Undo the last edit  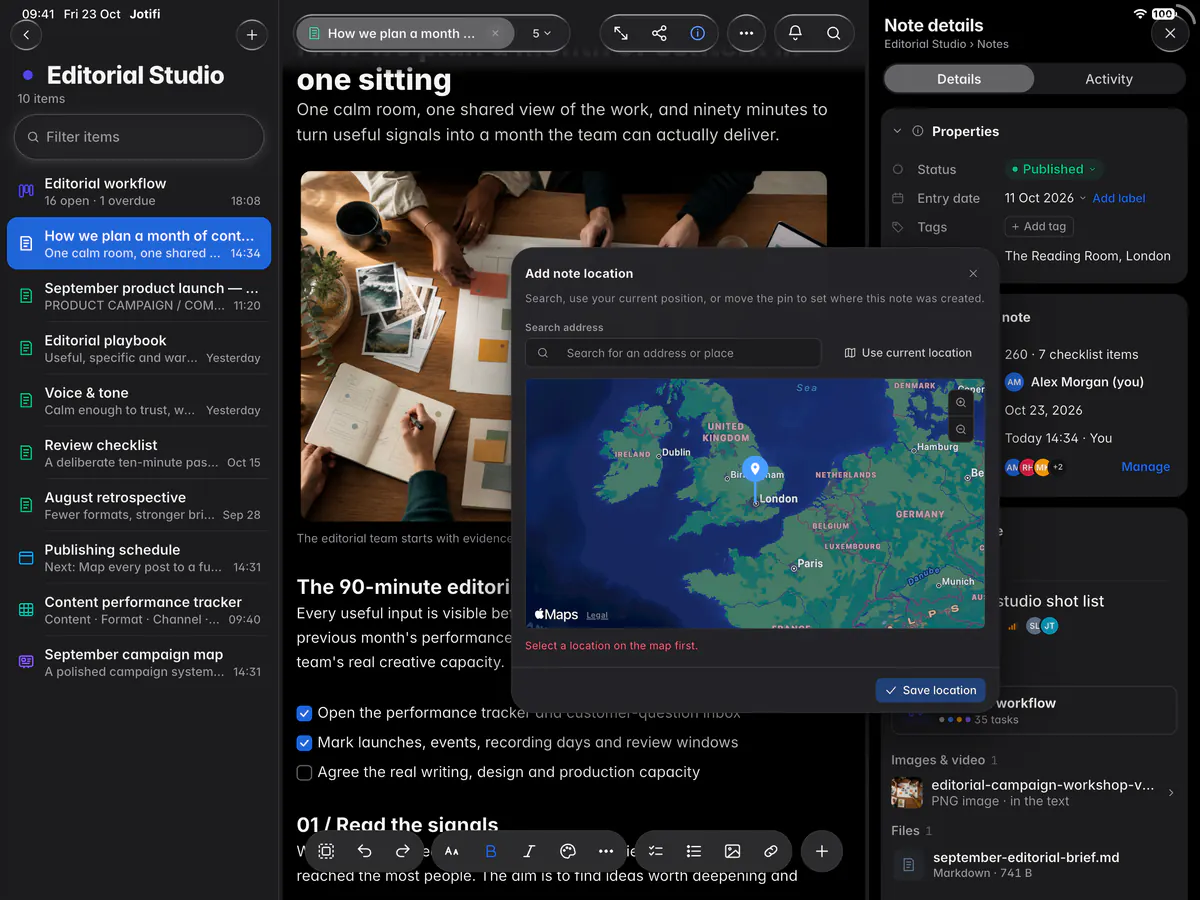364,851
